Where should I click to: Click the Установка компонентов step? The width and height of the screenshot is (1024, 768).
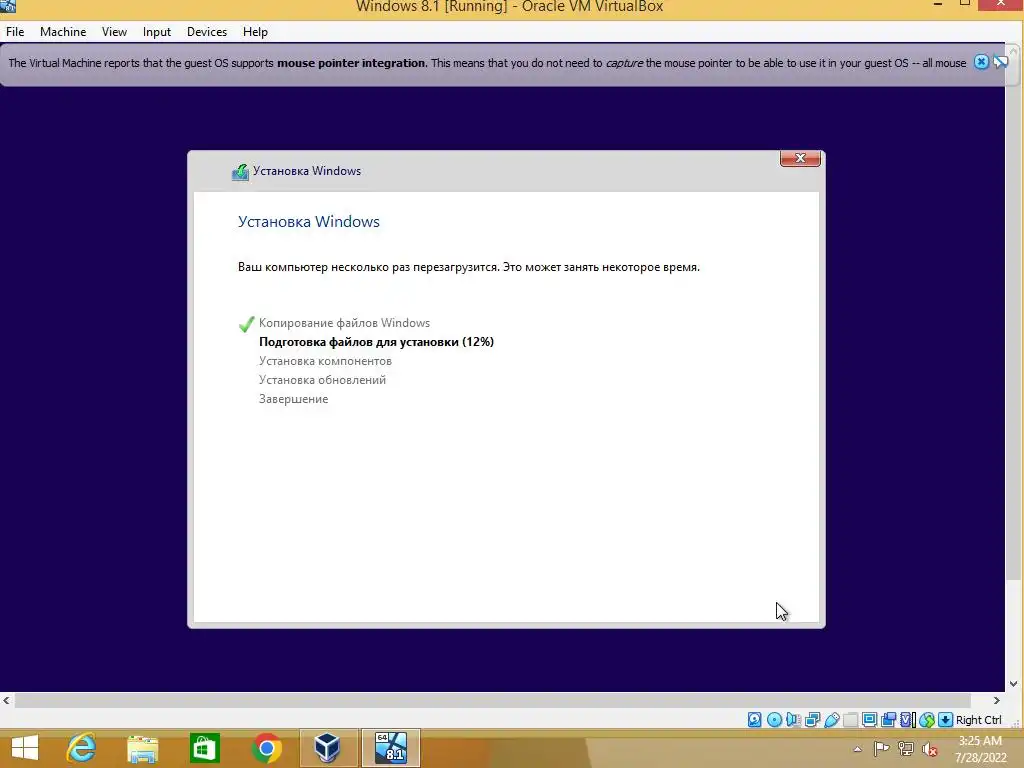325,360
